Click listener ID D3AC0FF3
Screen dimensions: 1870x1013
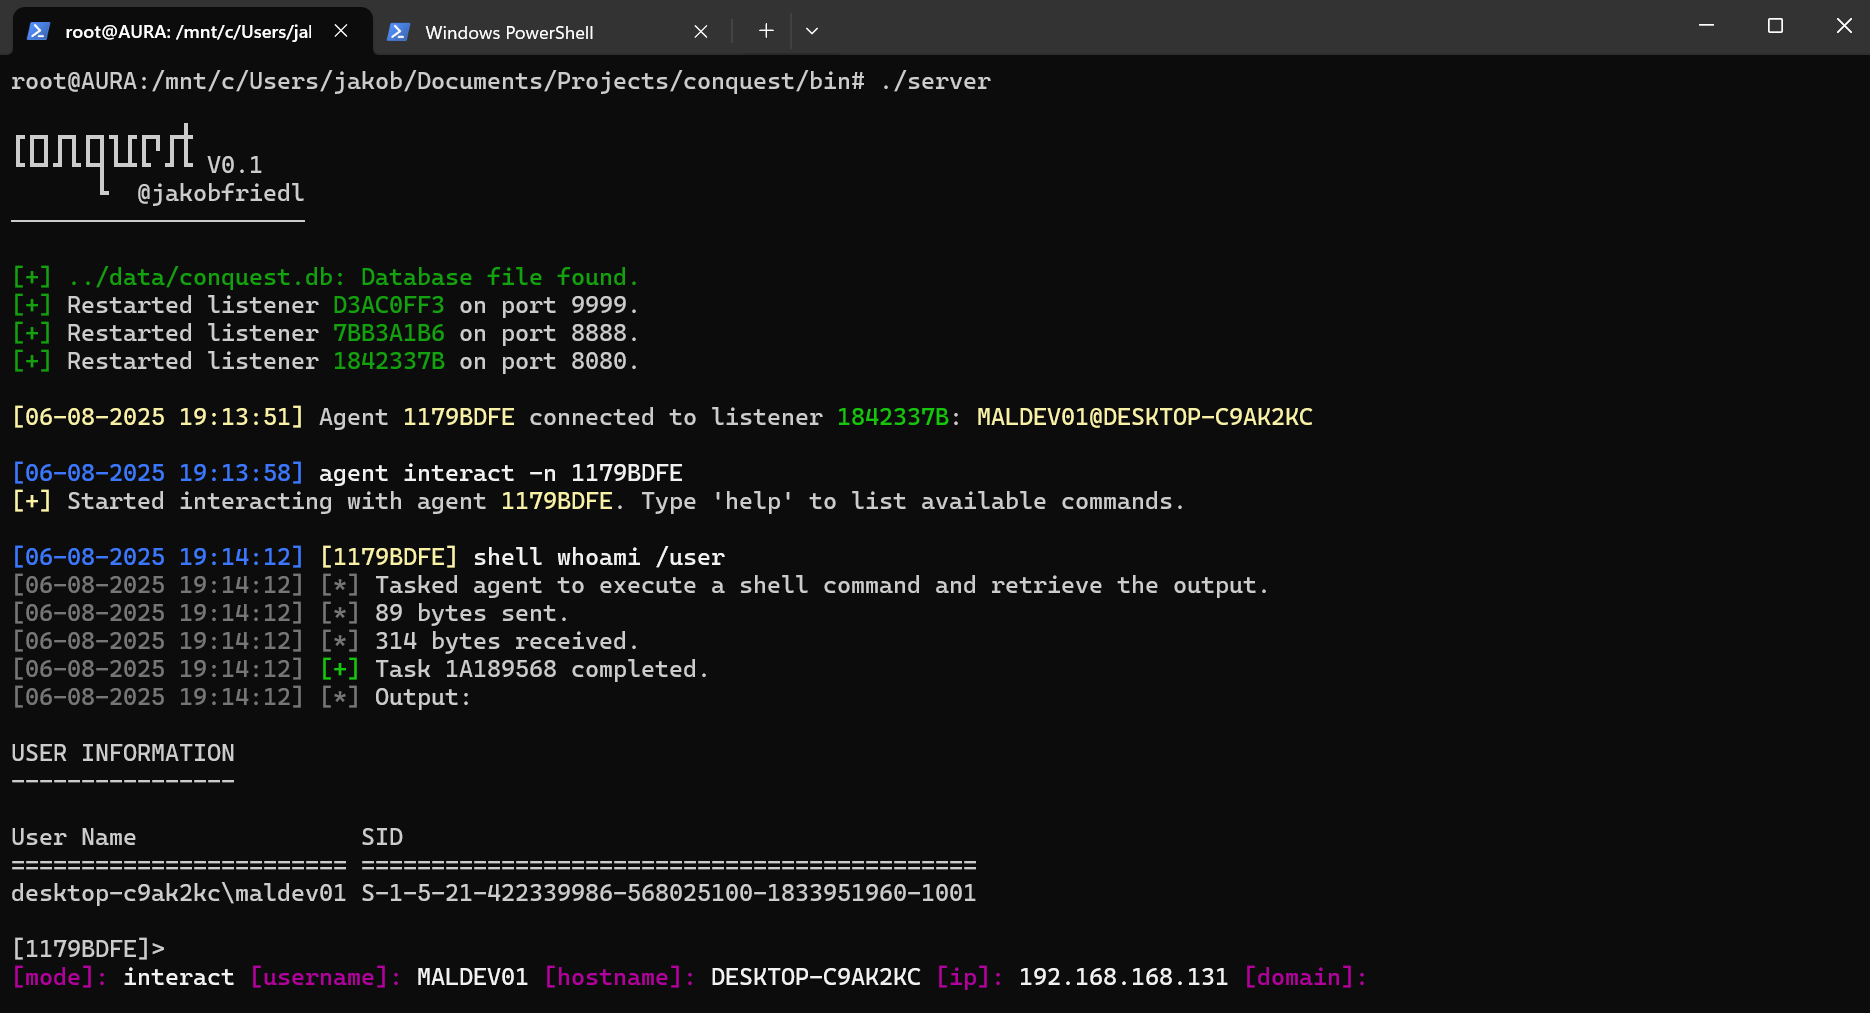click(x=388, y=305)
